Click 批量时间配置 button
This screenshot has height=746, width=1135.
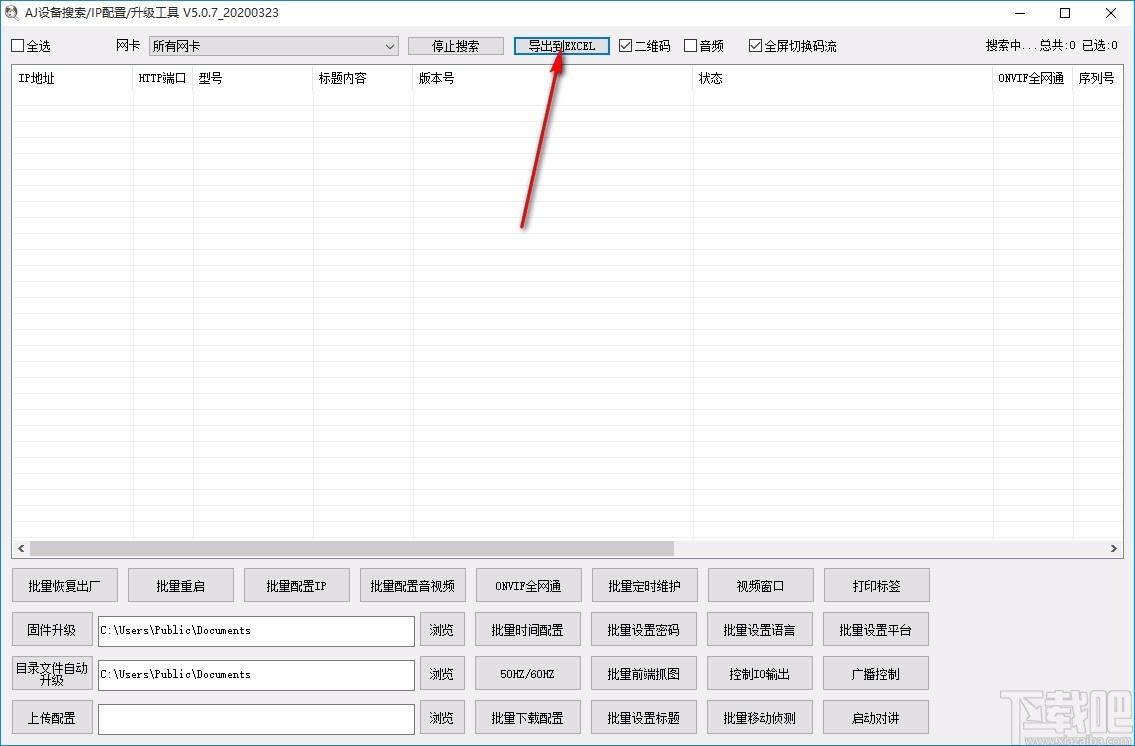coord(528,630)
